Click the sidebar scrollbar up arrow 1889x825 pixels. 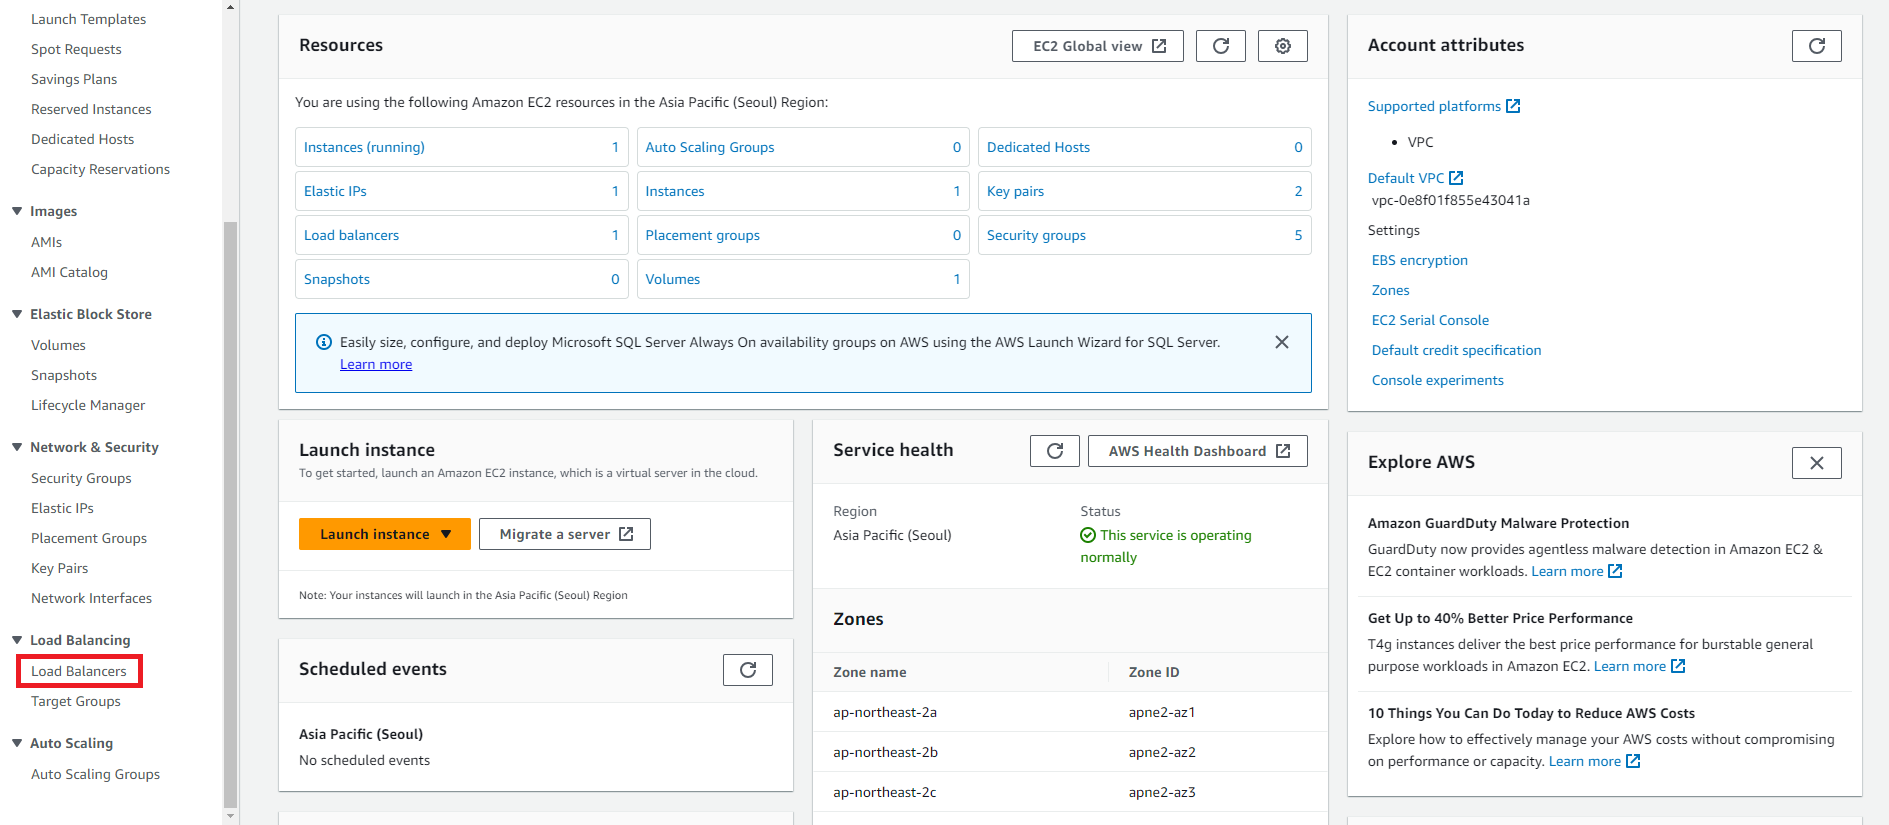click(231, 7)
